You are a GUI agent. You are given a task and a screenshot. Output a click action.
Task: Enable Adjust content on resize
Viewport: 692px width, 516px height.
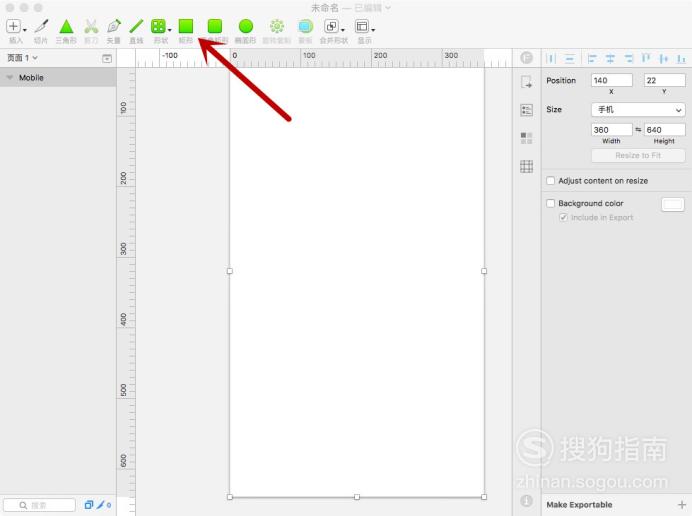pos(550,181)
